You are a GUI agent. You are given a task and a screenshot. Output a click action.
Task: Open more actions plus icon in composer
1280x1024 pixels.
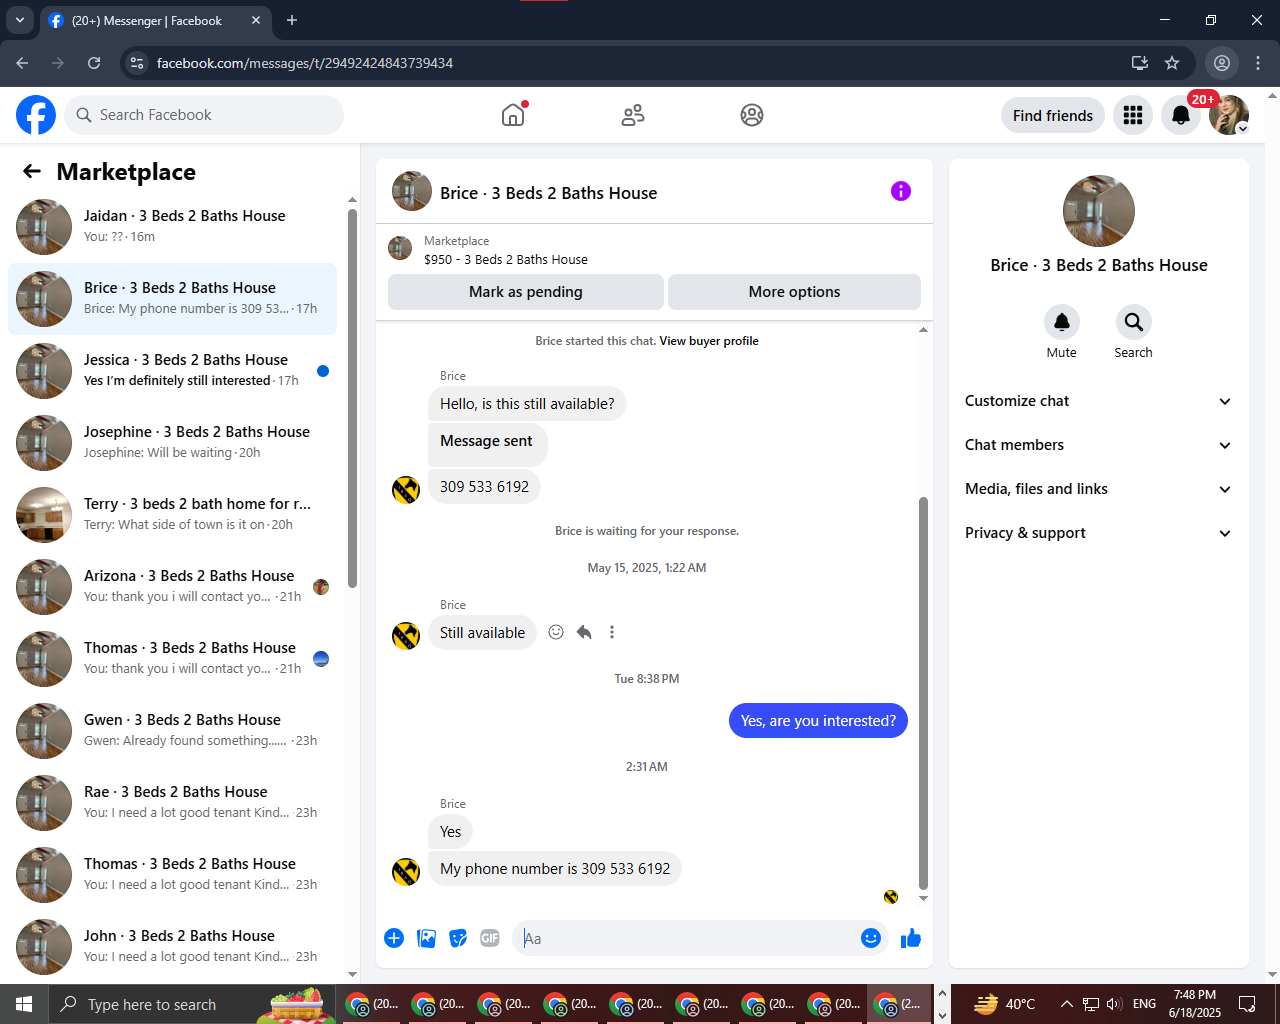click(394, 938)
